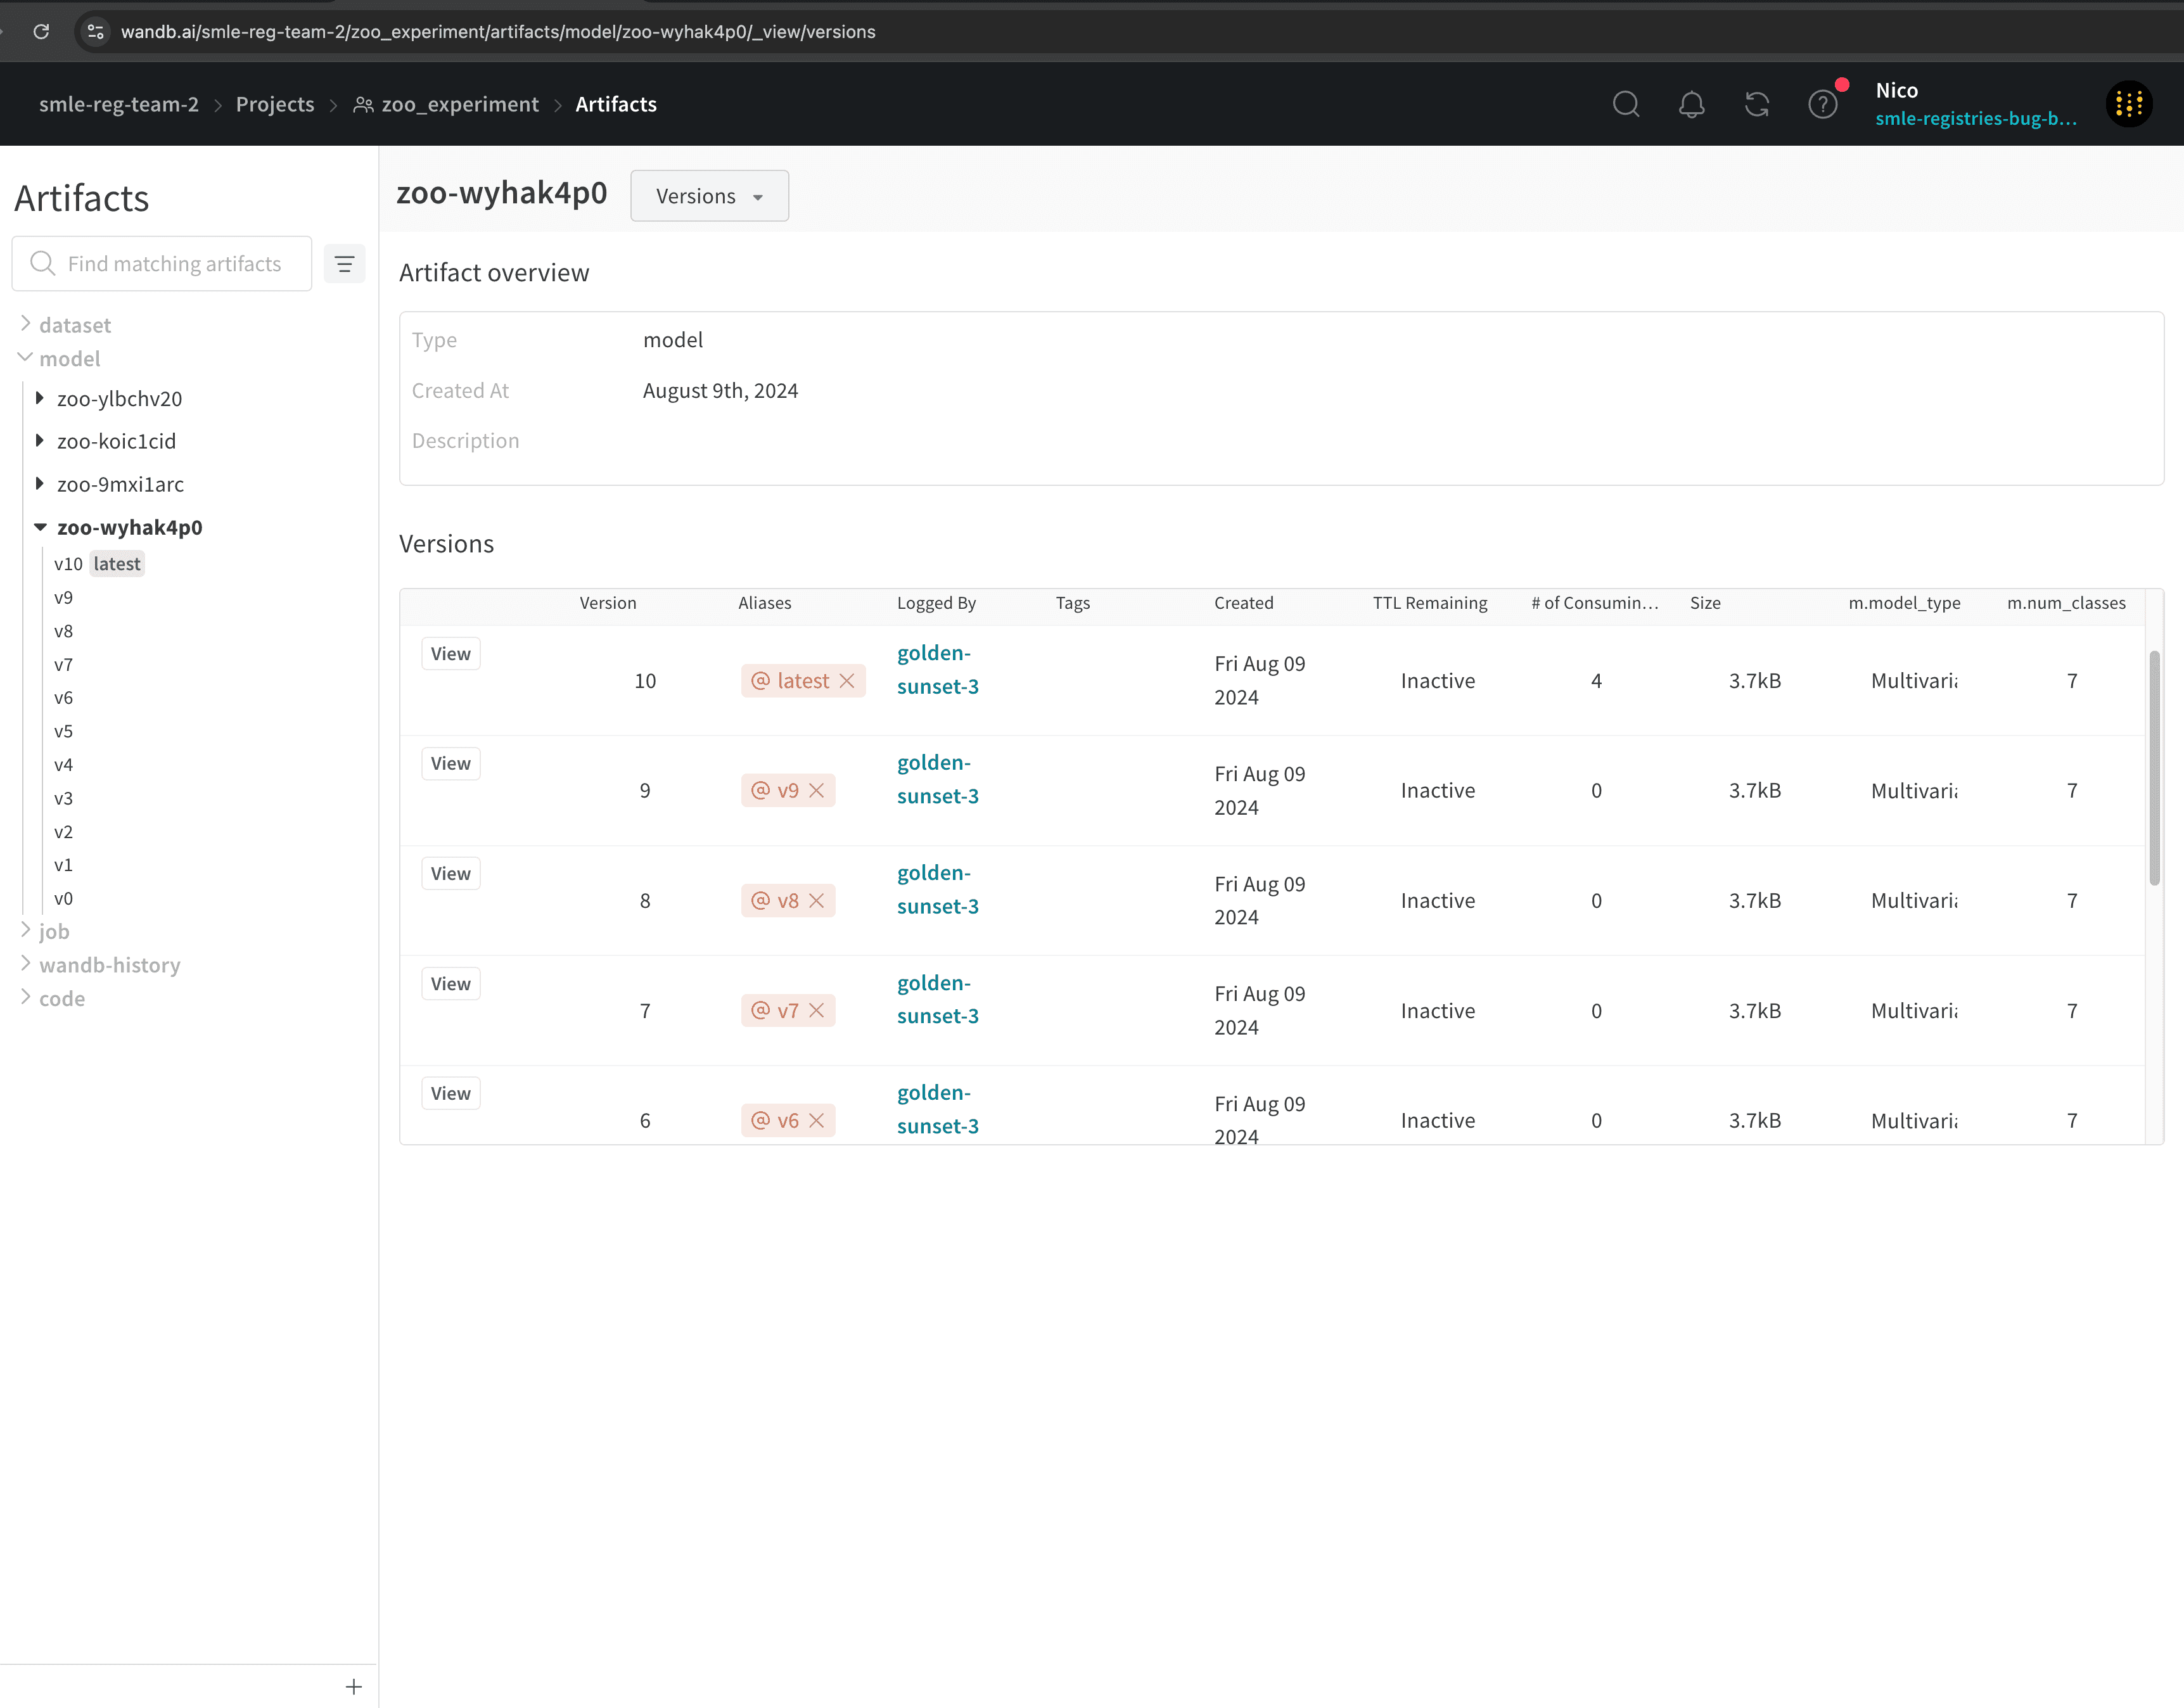Expand the code artifact type
Image resolution: width=2184 pixels, height=1708 pixels.
coord(26,997)
